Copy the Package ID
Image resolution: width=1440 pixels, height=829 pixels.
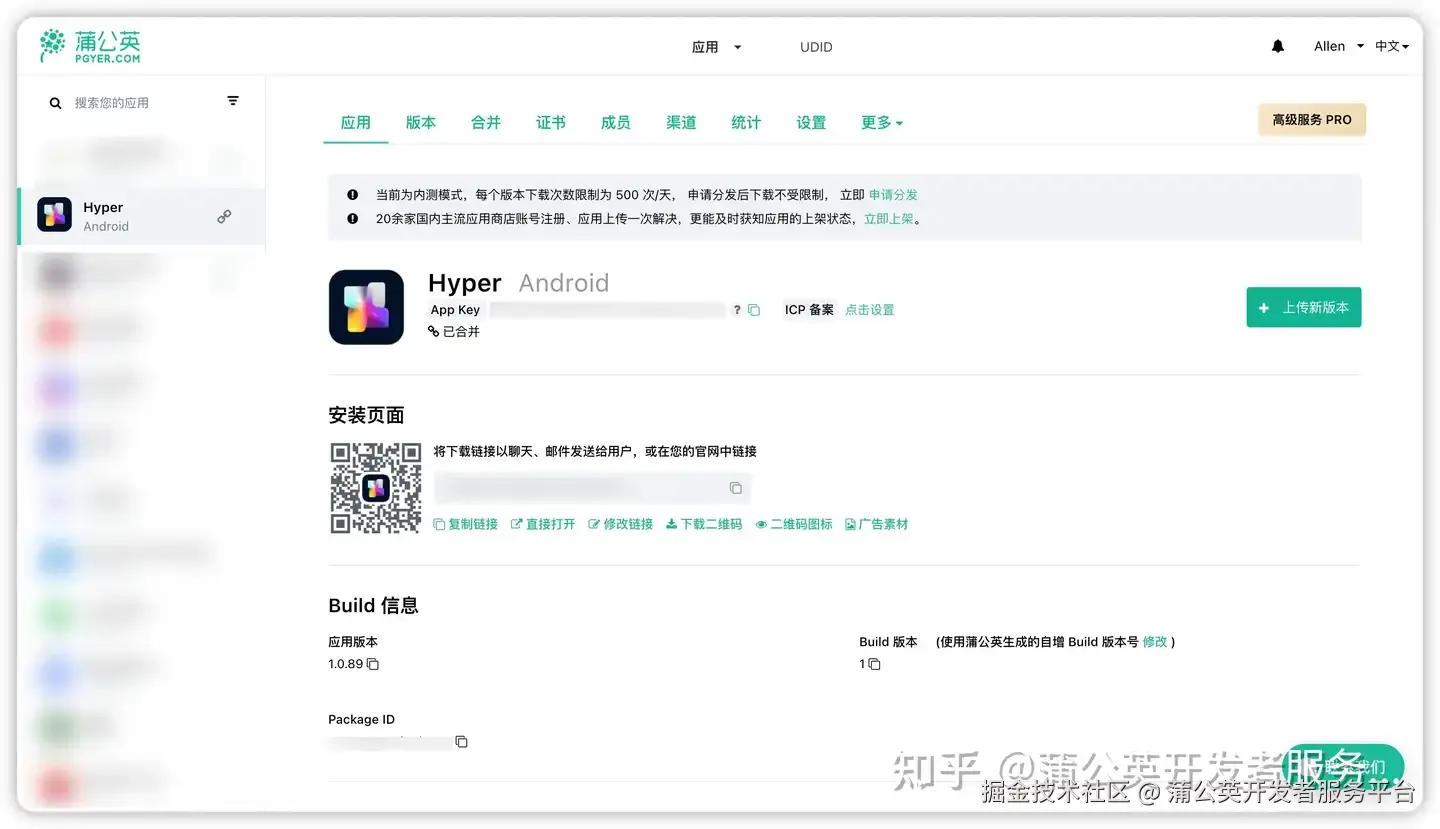pyautogui.click(x=461, y=741)
